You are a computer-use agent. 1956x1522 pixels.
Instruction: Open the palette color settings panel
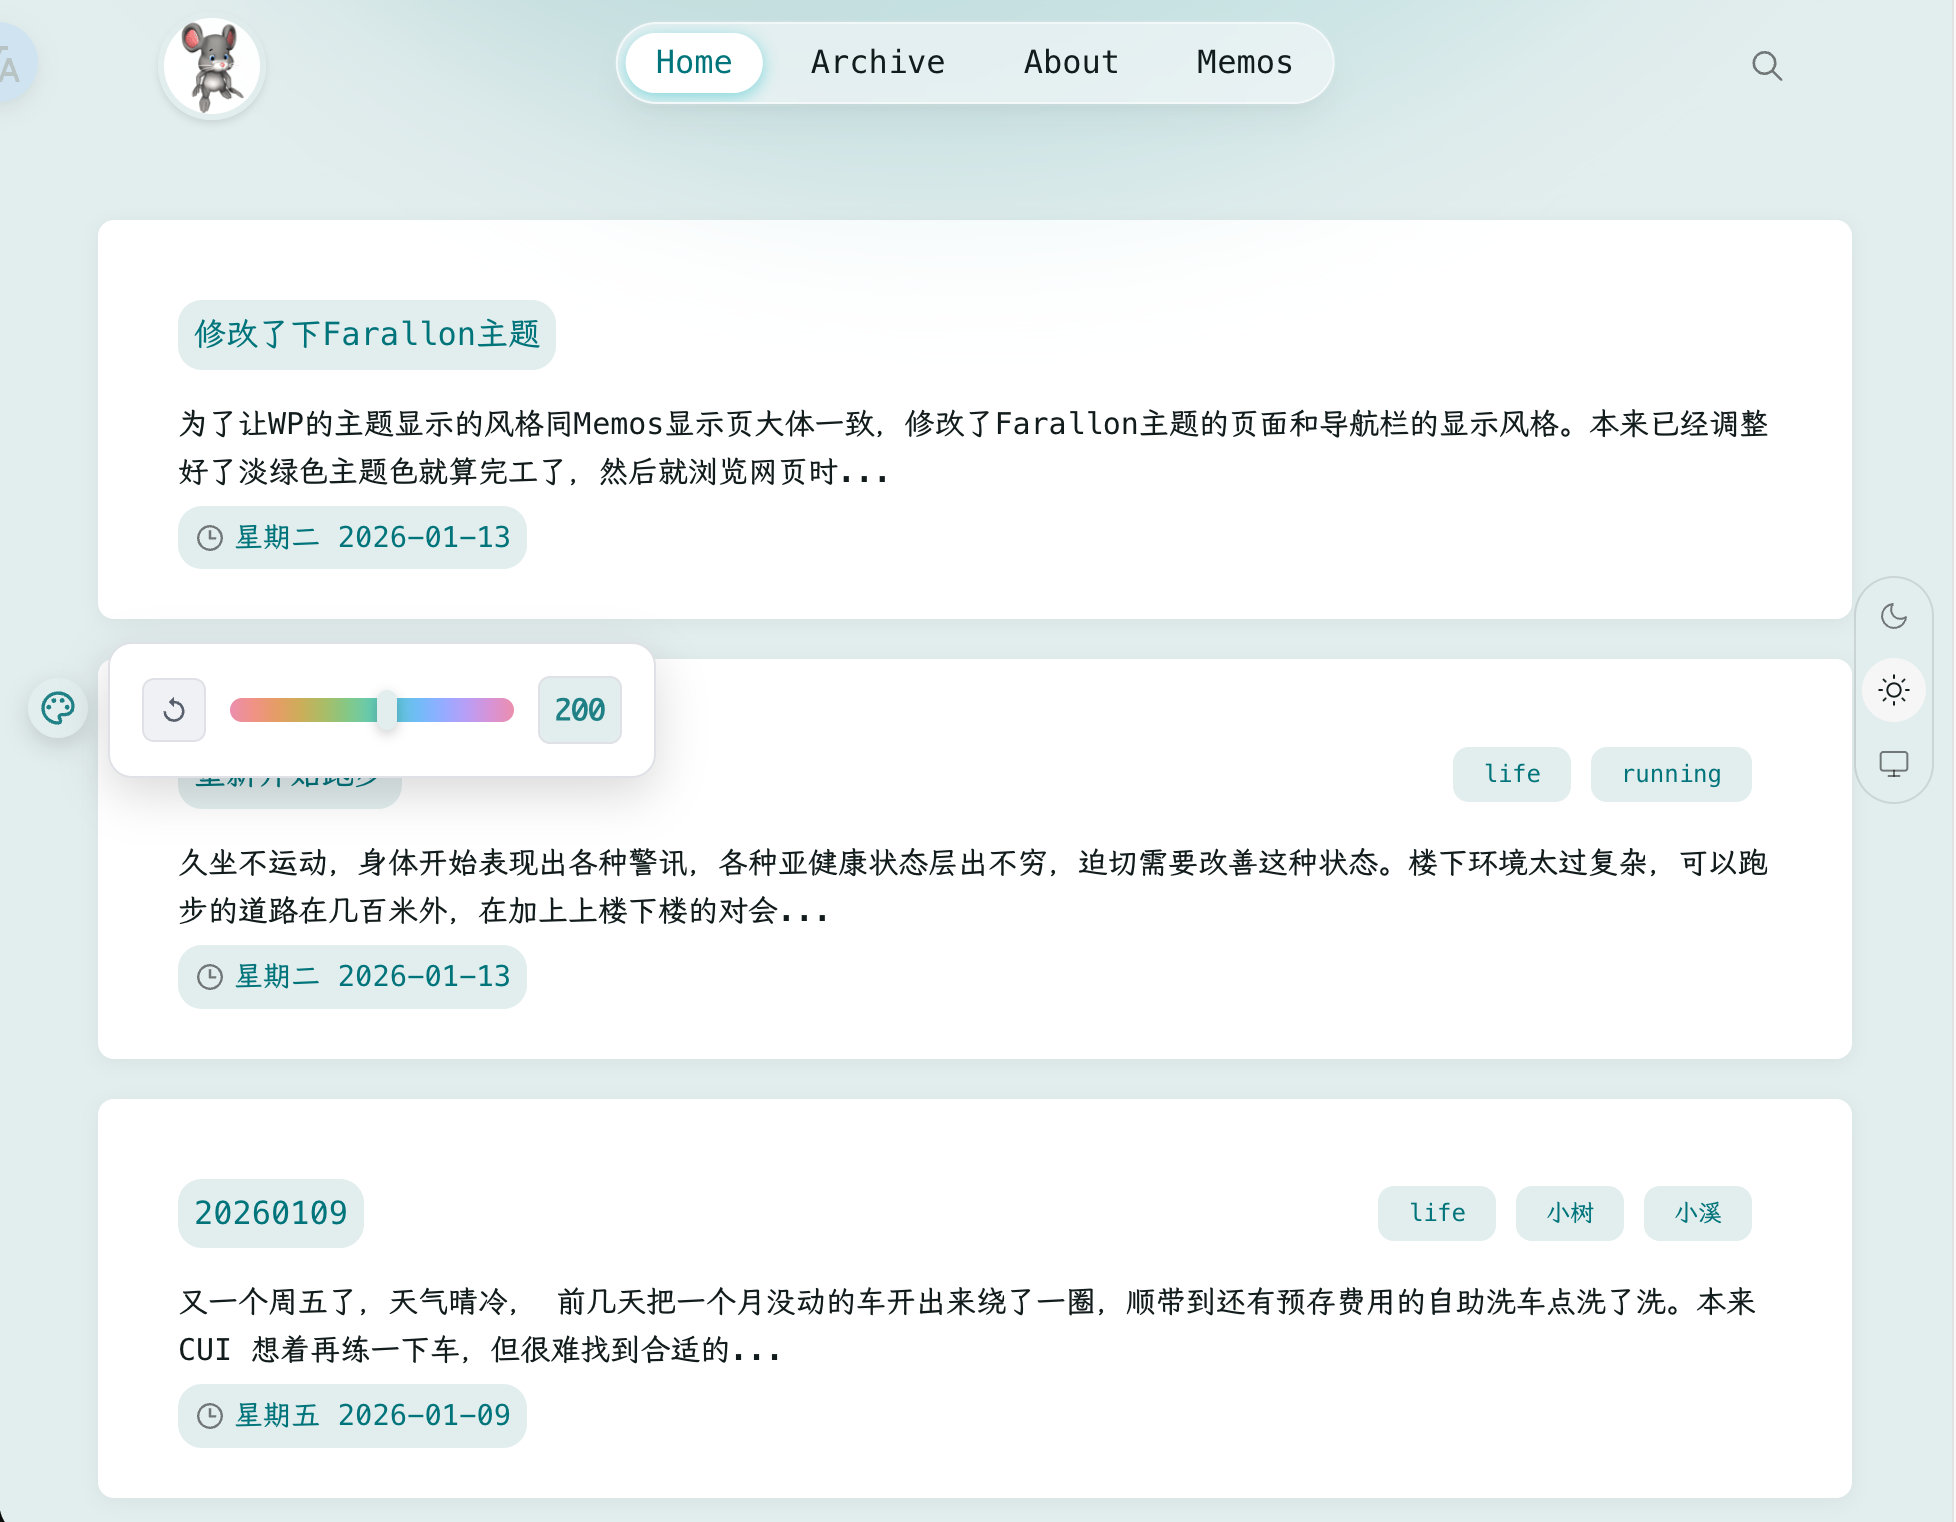tap(57, 708)
